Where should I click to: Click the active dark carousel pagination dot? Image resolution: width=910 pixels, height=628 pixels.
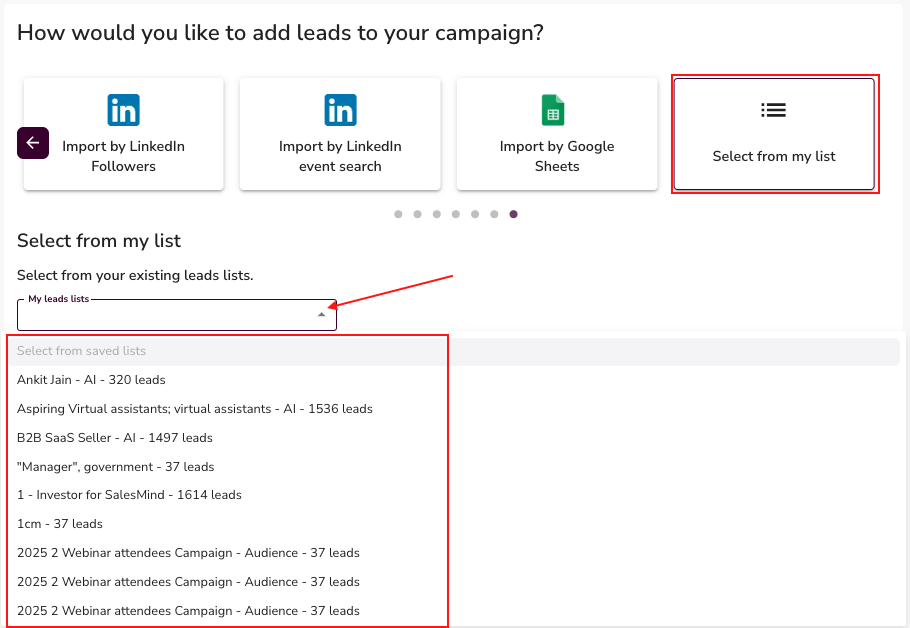513,214
